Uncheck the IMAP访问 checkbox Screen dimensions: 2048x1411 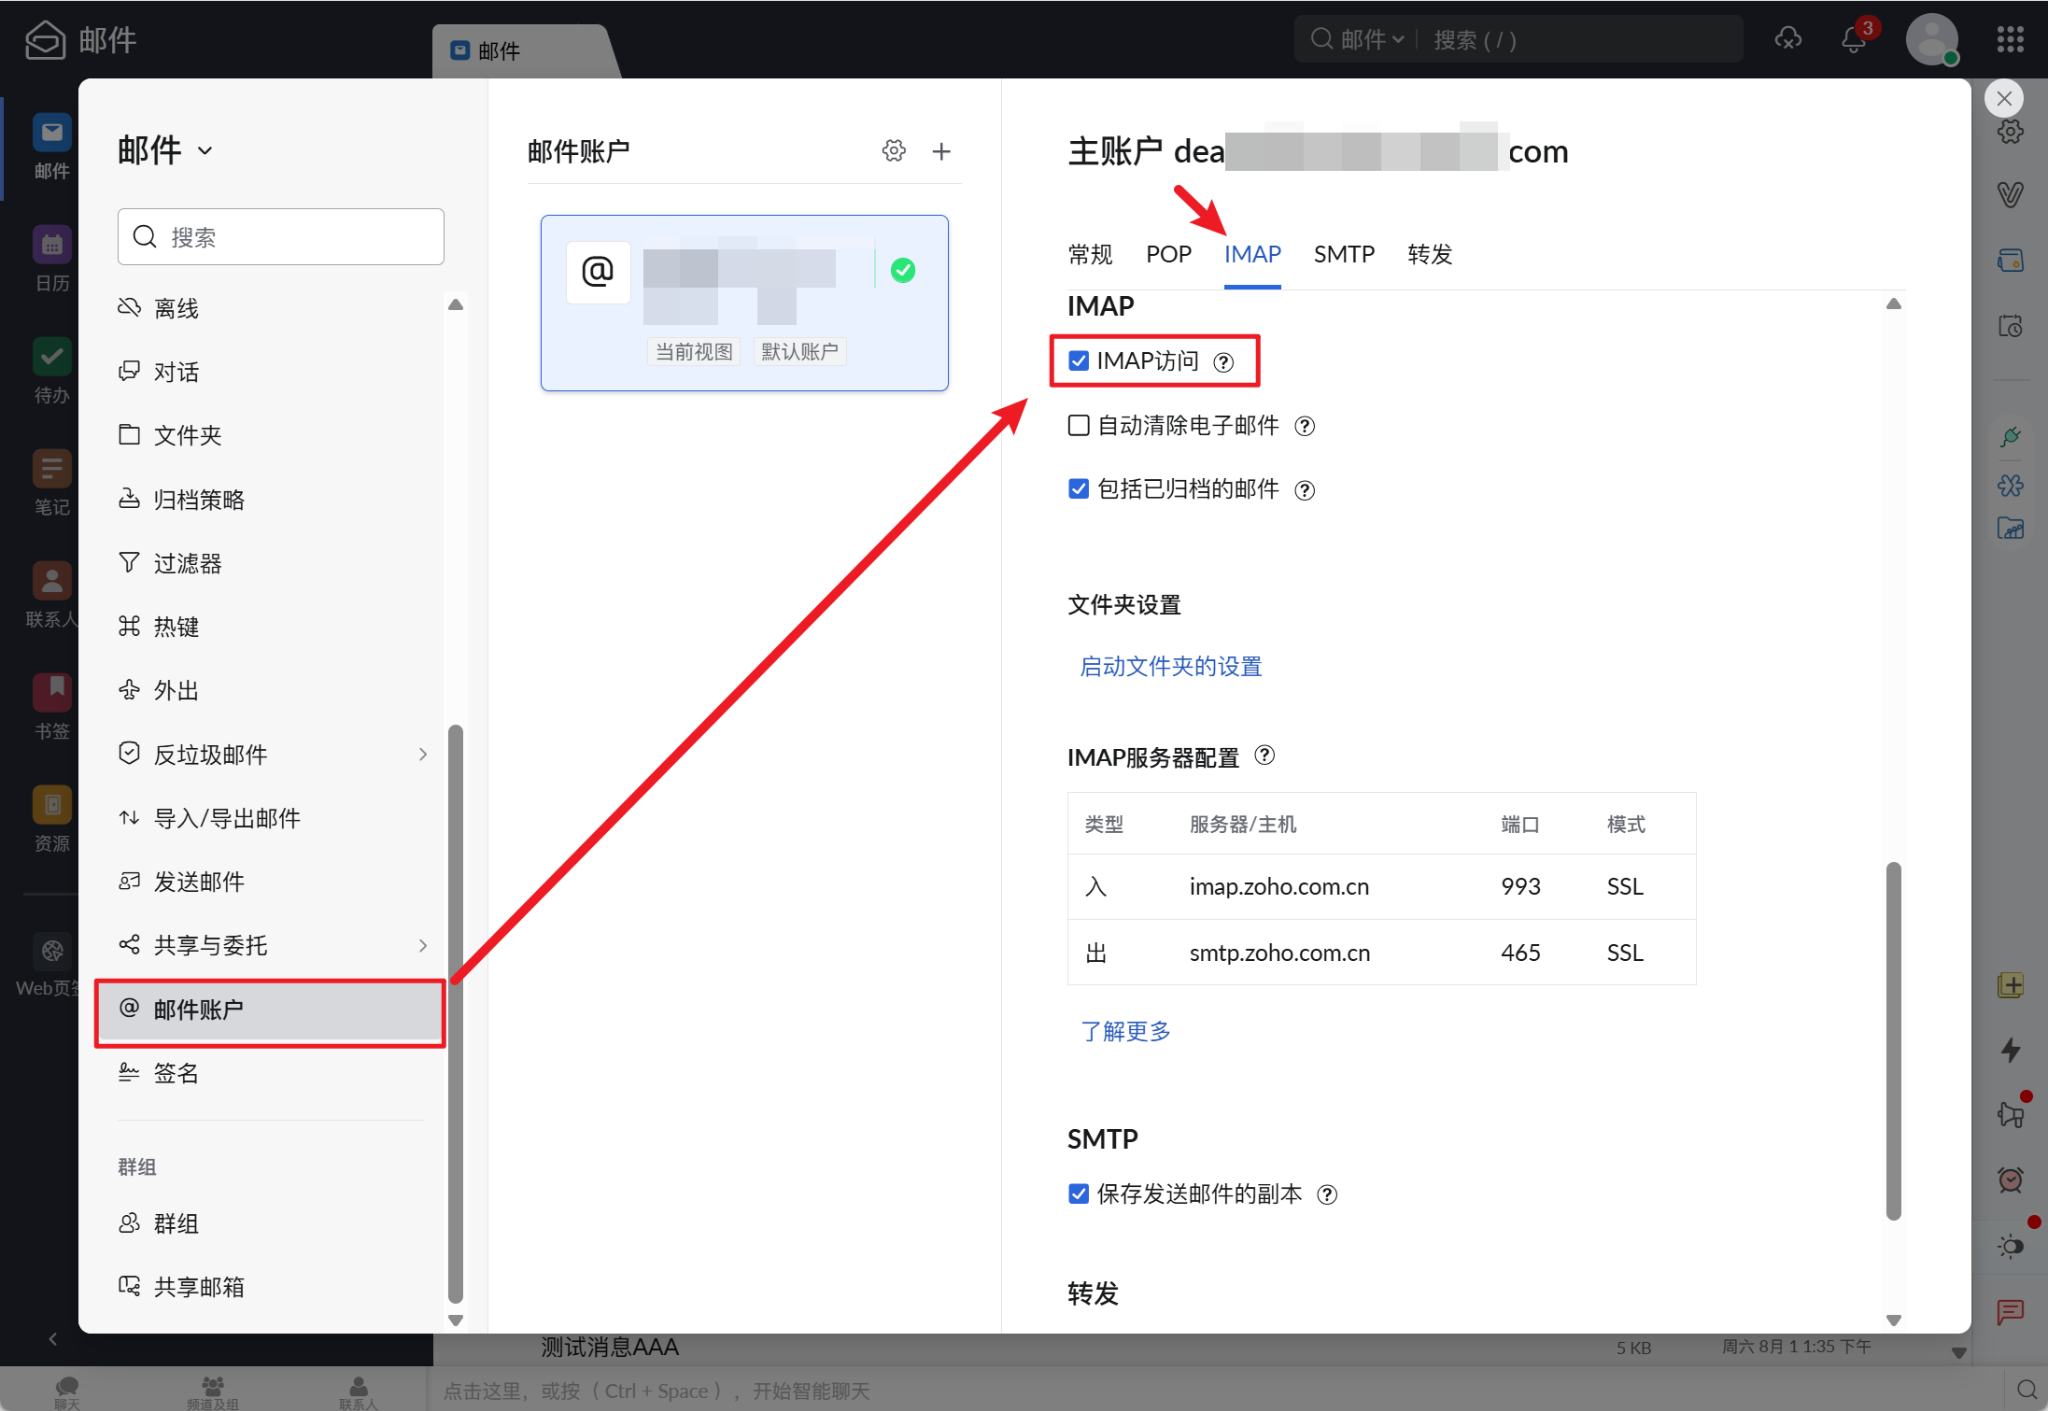click(1078, 361)
